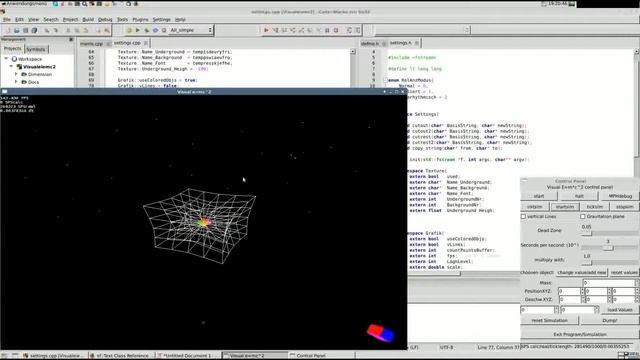
Task: Click the Dead Zone slider handle
Action: click(x=587, y=233)
